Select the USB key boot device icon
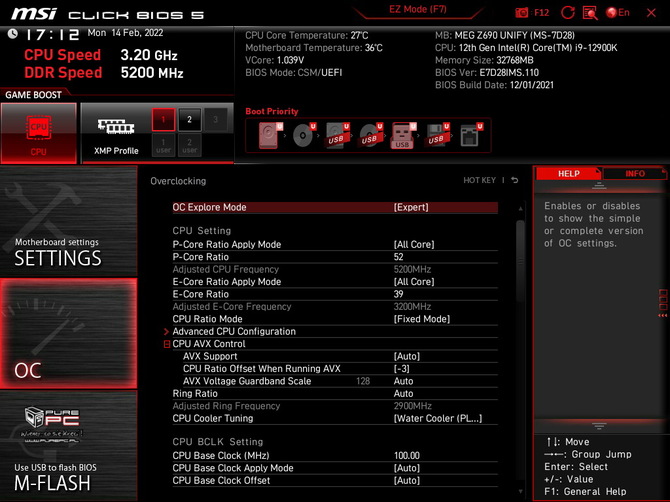The image size is (670, 502). (x=403, y=135)
